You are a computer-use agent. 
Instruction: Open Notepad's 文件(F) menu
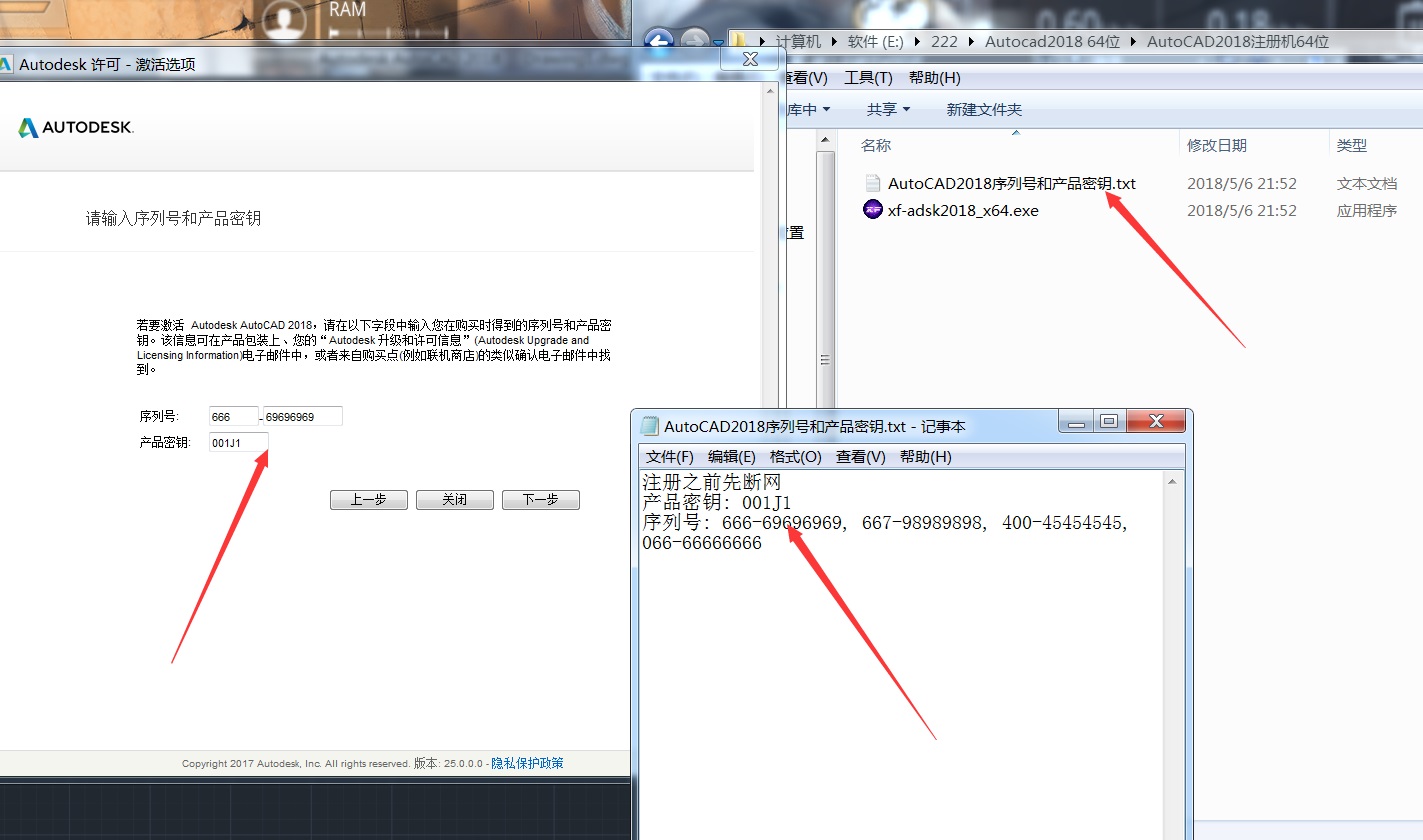[670, 457]
